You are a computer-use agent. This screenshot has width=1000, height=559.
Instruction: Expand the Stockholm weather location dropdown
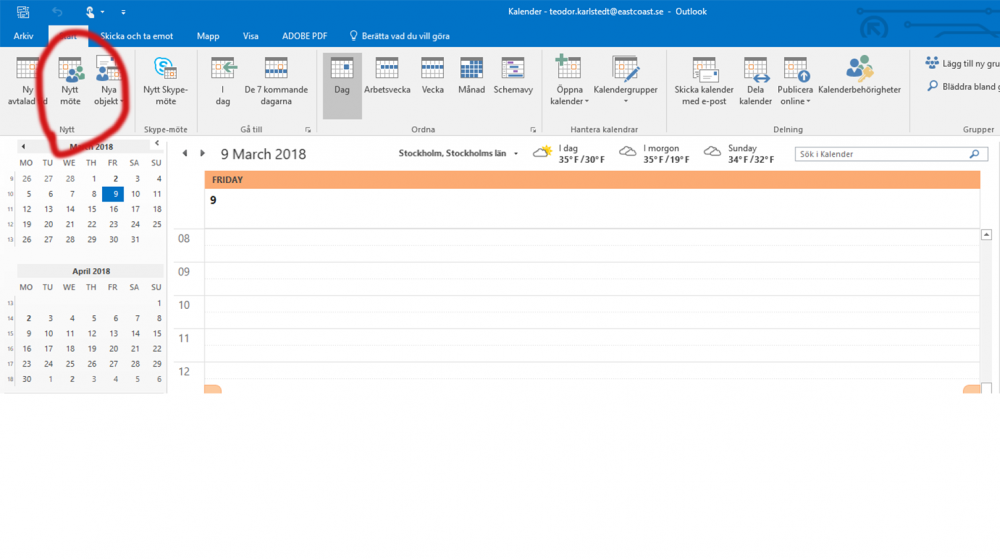pyautogui.click(x=516, y=154)
